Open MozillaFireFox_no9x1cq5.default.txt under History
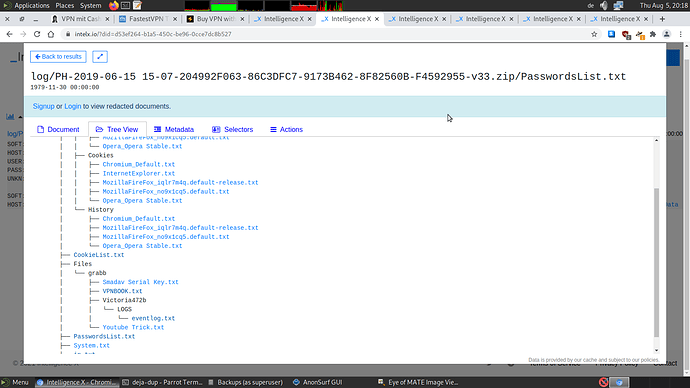Image resolution: width=690 pixels, height=388 pixels. 166,237
